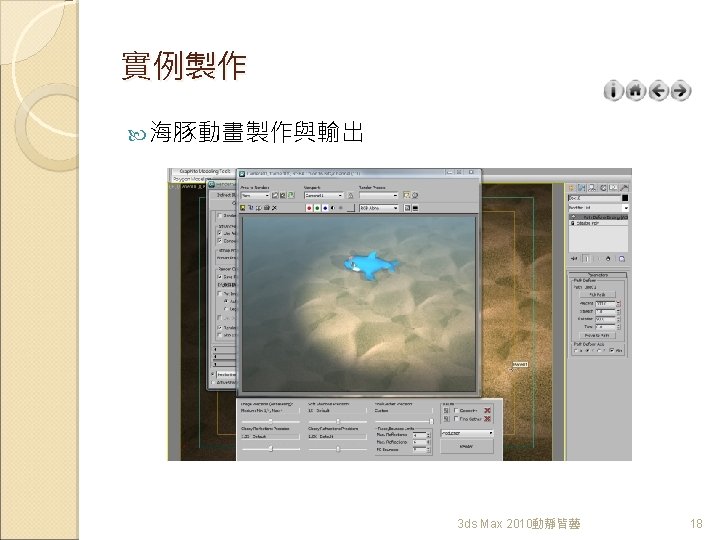The image size is (720, 540).
Task: Adjust Image Precision antialiasing slider
Action: tap(270, 421)
